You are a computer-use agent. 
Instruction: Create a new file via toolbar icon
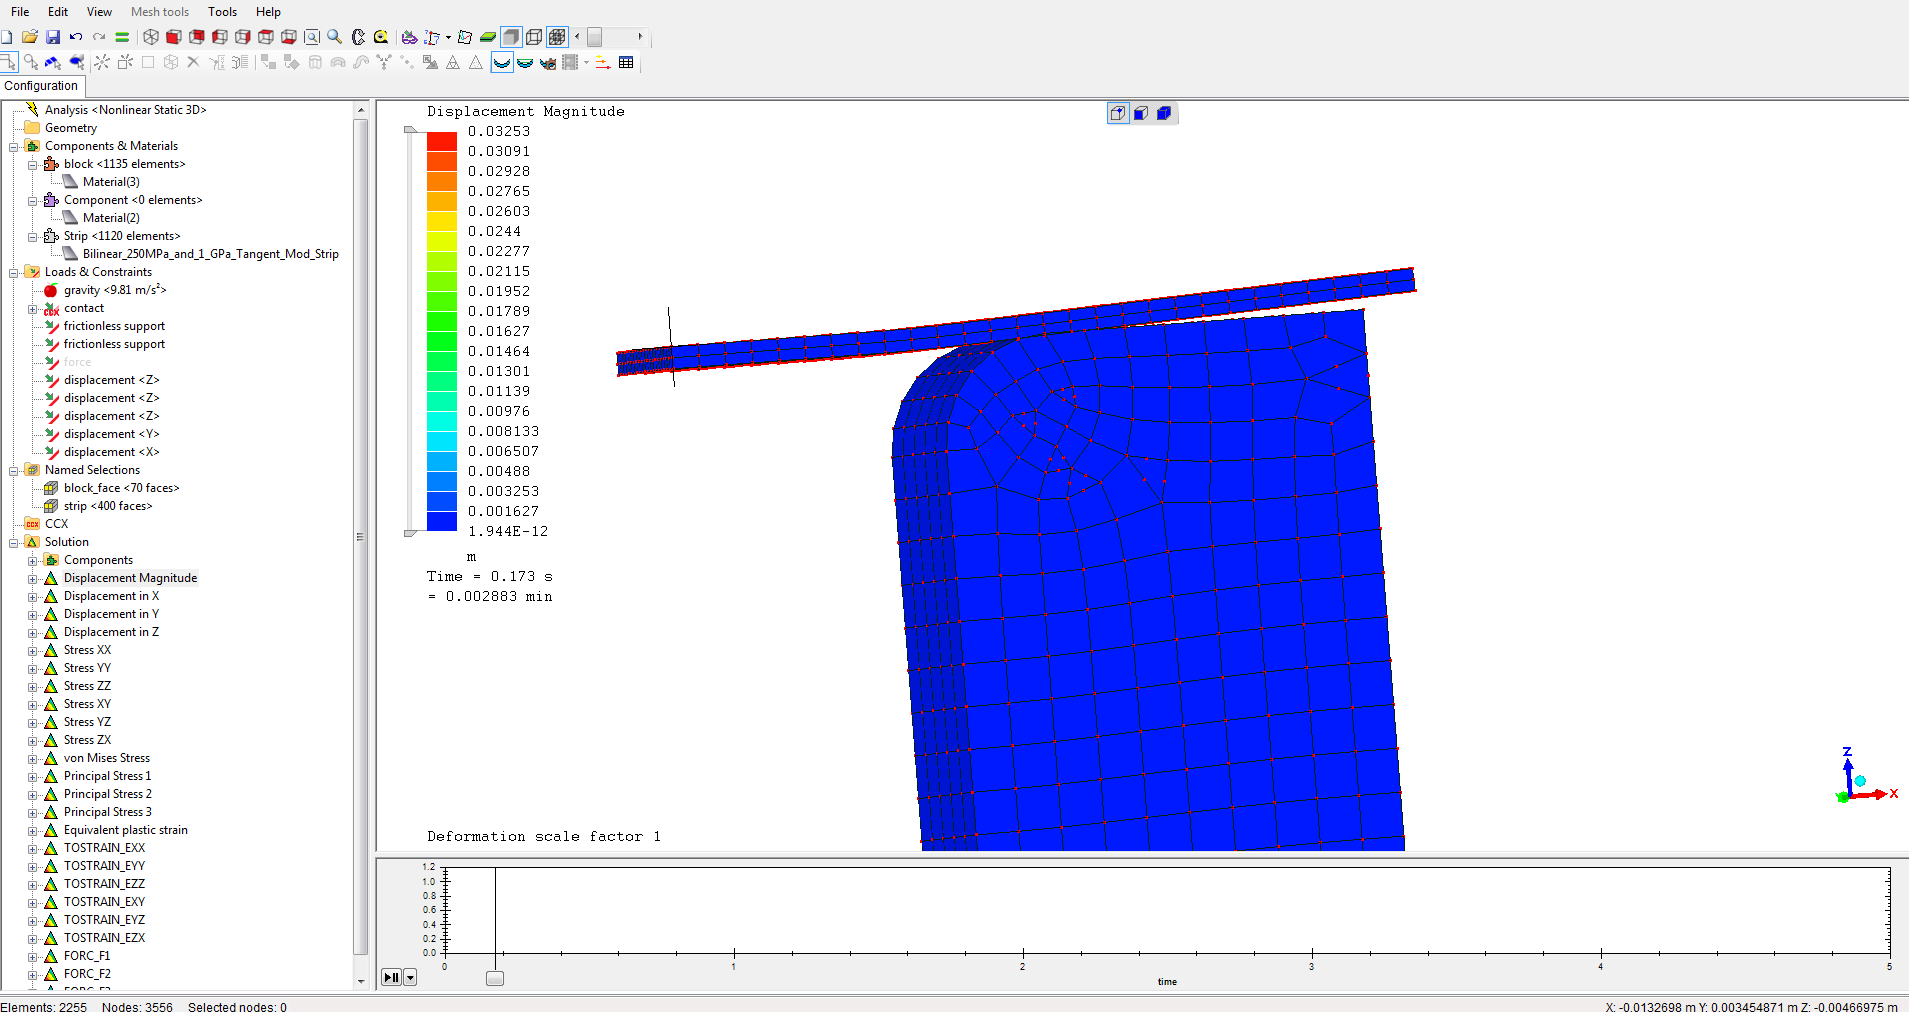click(7, 37)
